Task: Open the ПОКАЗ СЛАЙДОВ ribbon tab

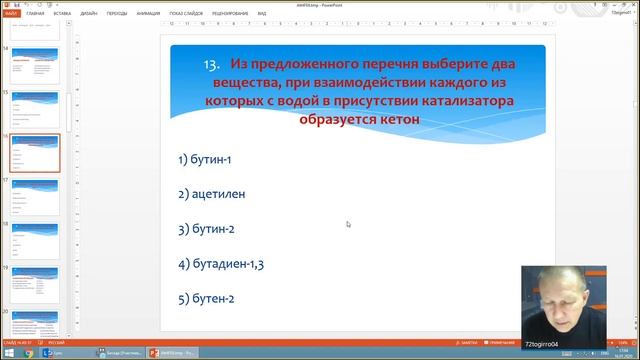Action: pos(186,13)
